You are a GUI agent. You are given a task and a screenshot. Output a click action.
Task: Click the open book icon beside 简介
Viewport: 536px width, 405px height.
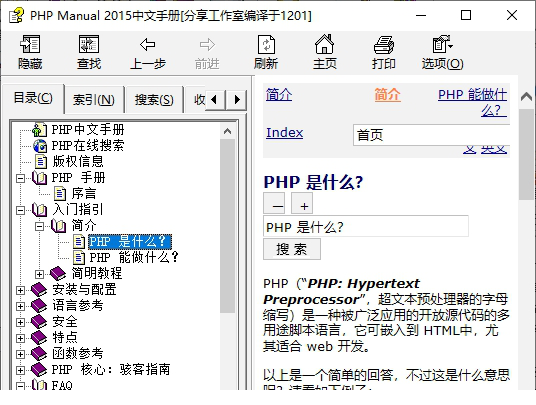tap(58, 226)
